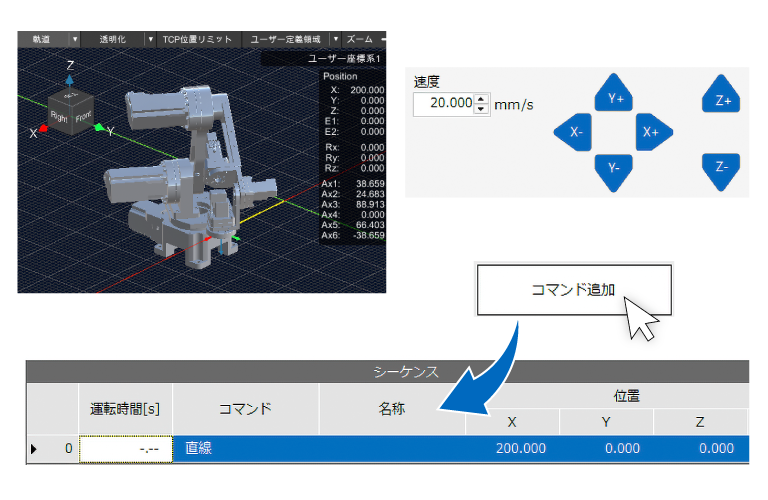768x500 pixels.
Task: Click the Right face of the view cube
Action: click(x=60, y=117)
